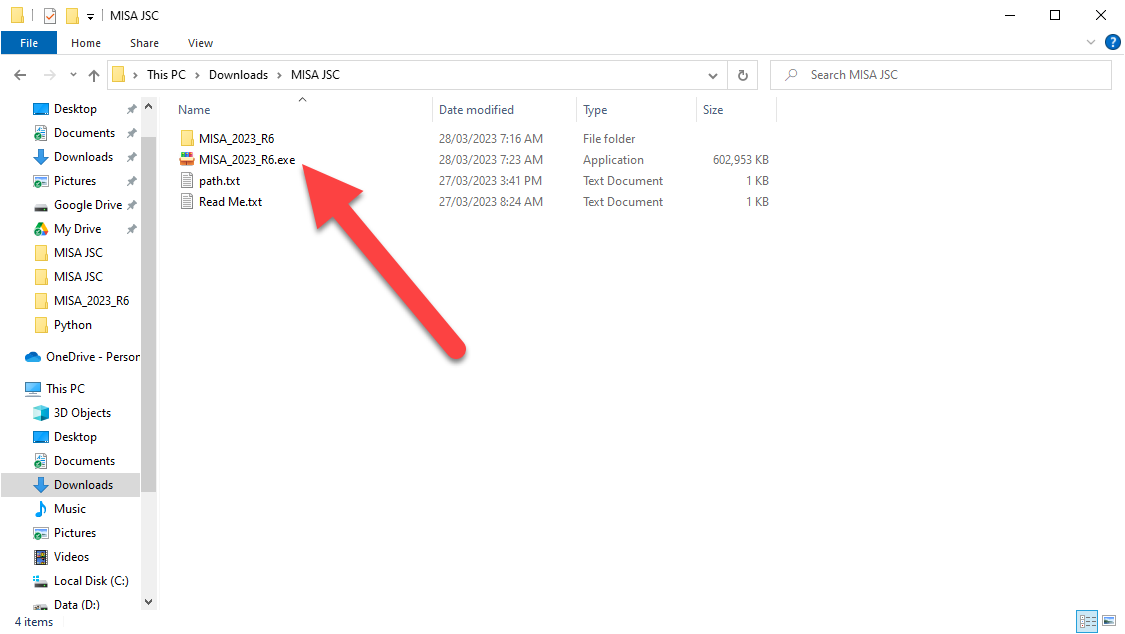Screen dimensions: 1125x634
Task: Open Customize Quick Access Toolbar dropdown
Action: coord(90,16)
